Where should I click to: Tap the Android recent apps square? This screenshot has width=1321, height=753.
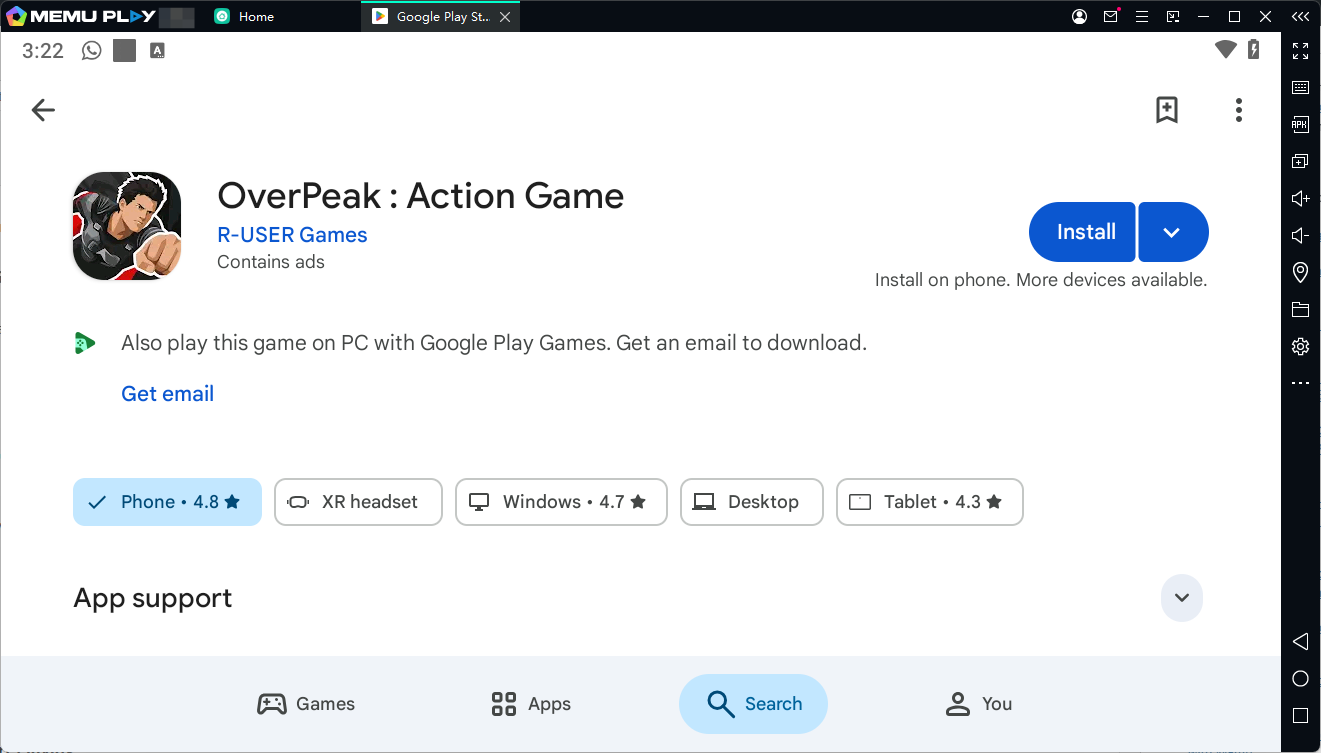1300,716
